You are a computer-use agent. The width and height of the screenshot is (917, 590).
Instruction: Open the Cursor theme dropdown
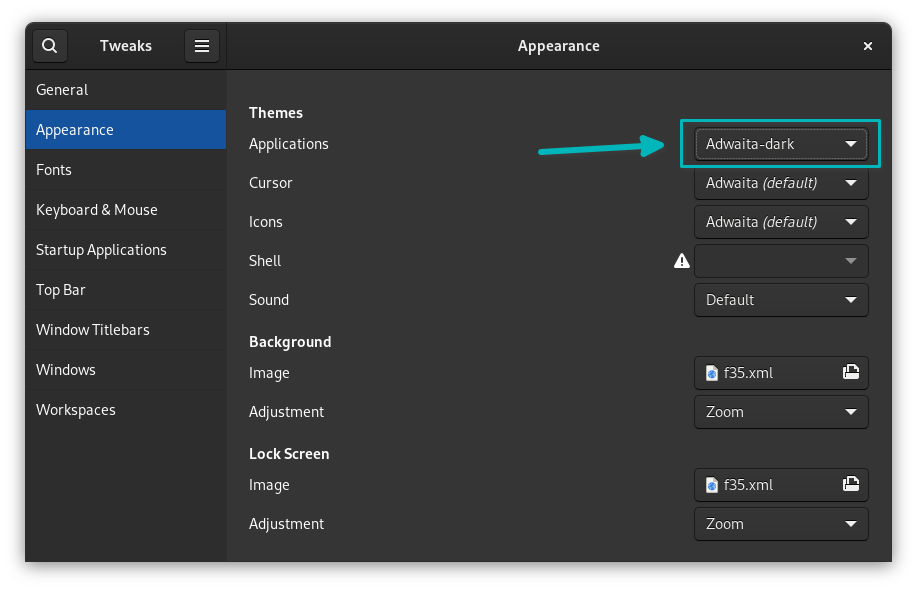coord(780,182)
